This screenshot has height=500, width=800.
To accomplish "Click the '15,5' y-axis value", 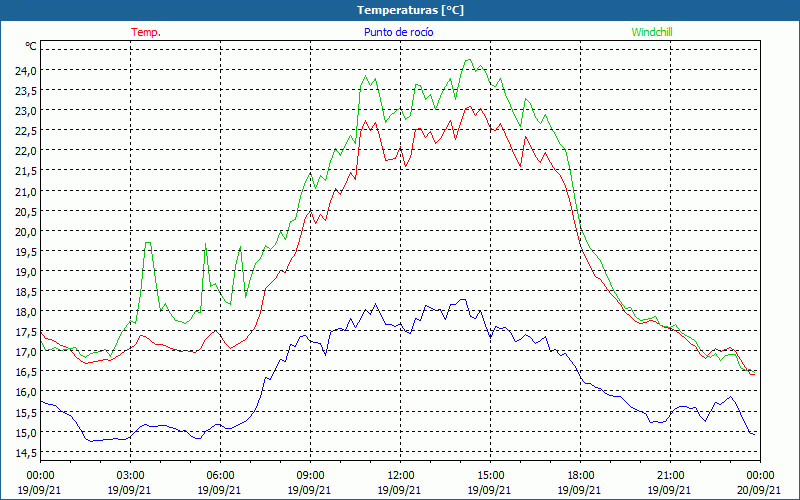I will [25, 412].
